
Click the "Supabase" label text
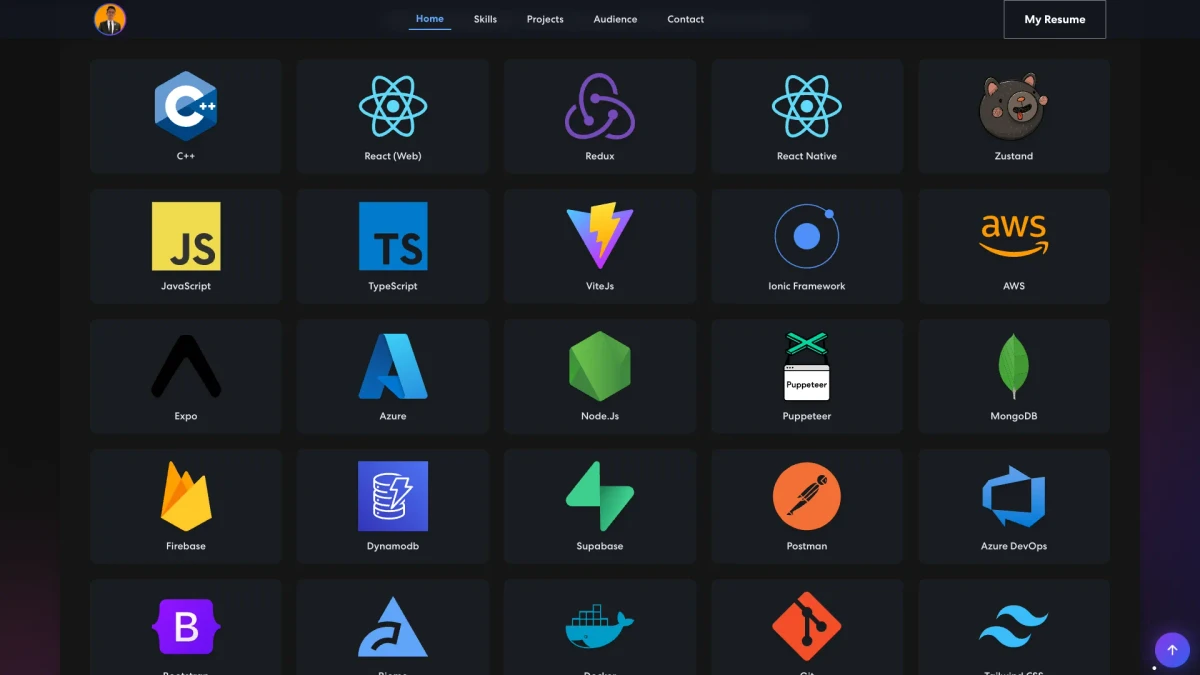coord(600,546)
